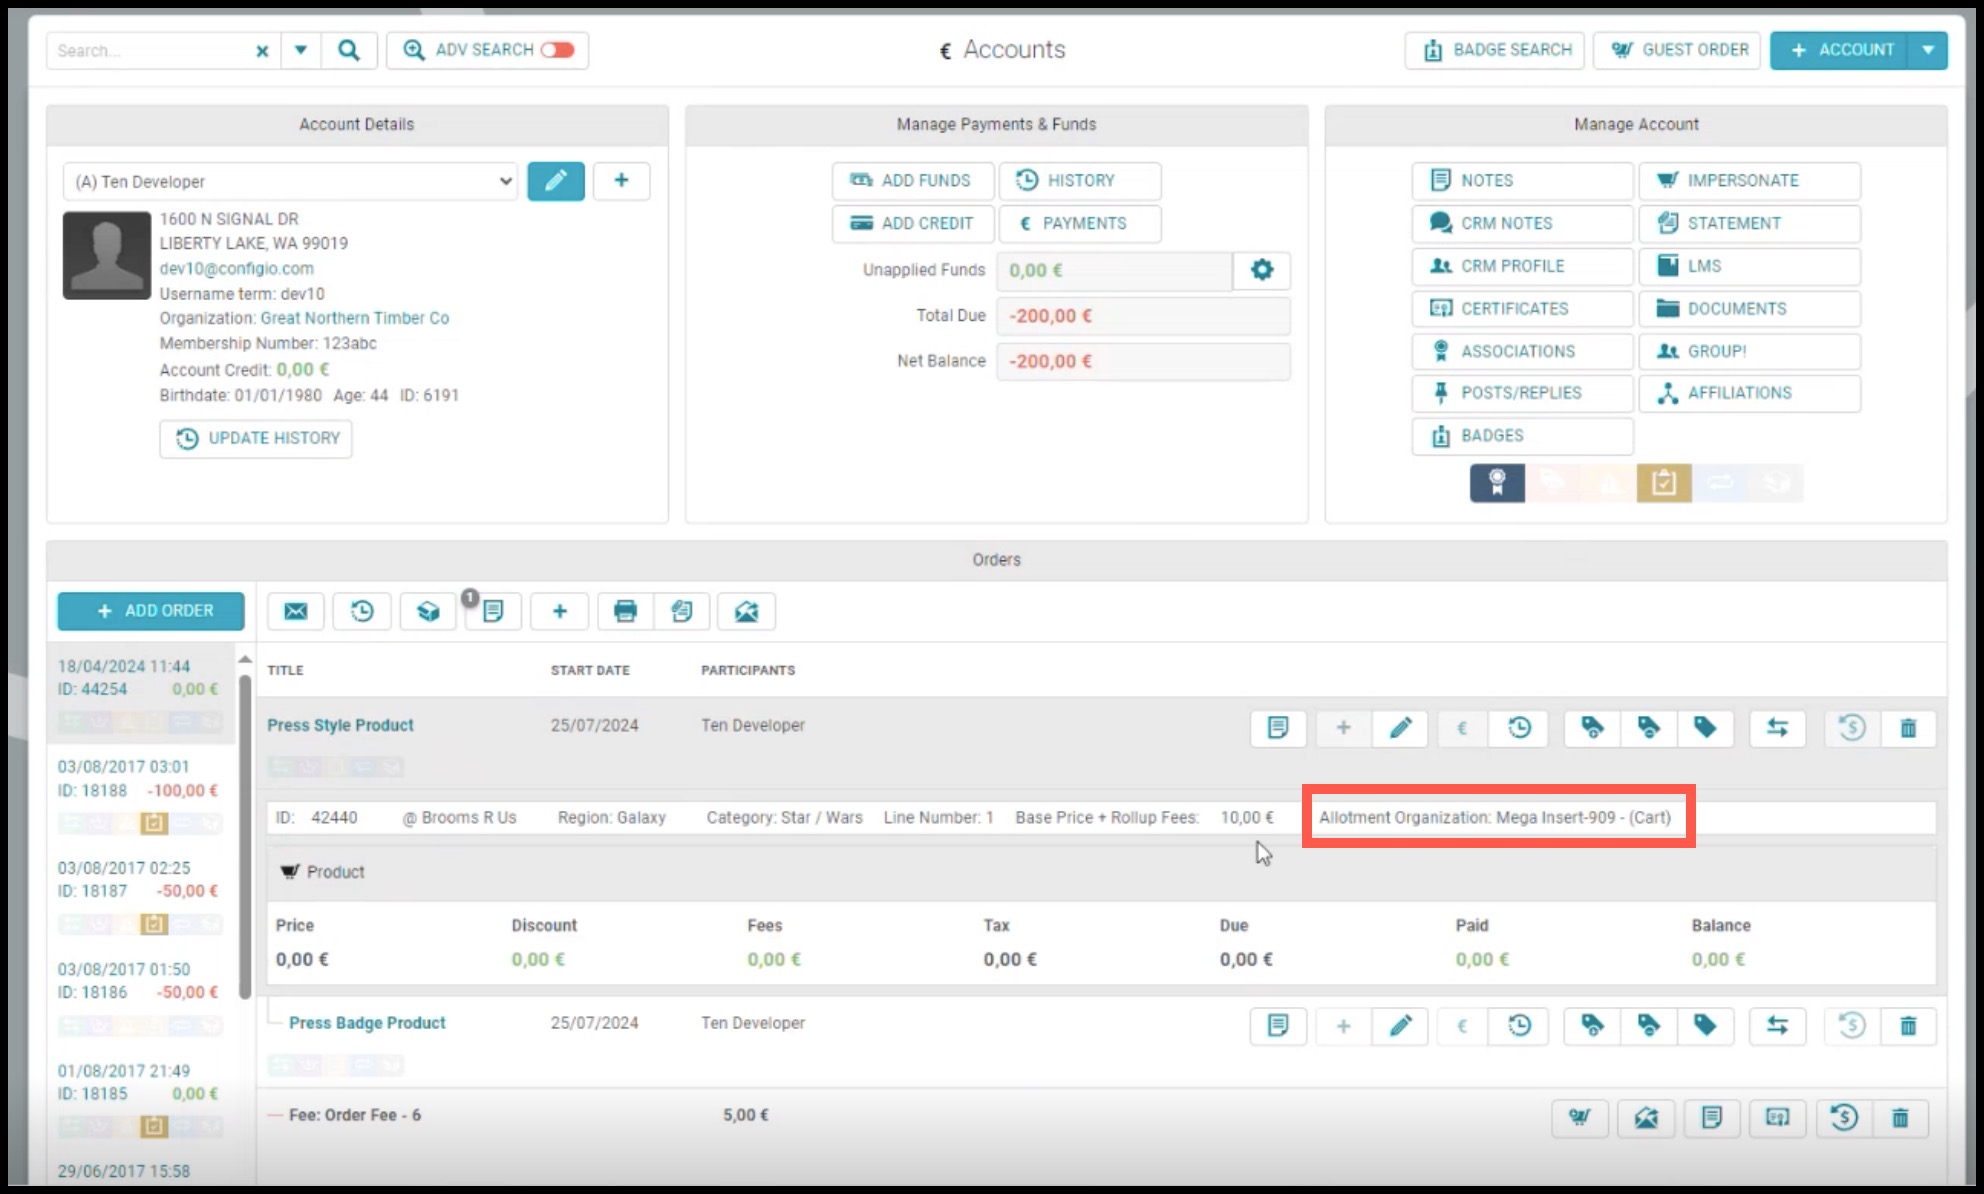This screenshot has height=1194, width=1984.
Task: Click the email envelope icon in Orders toolbar
Action: click(296, 611)
